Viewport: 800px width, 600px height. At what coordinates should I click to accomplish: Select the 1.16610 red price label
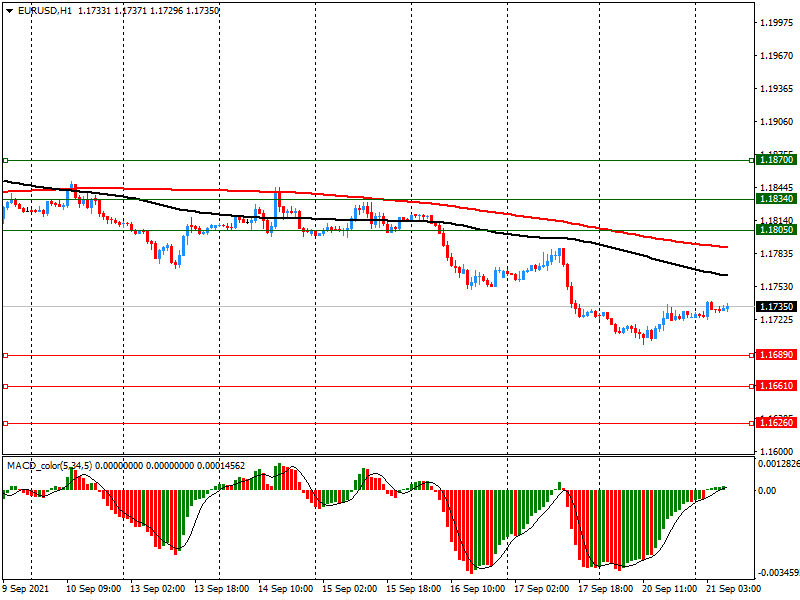click(776, 386)
